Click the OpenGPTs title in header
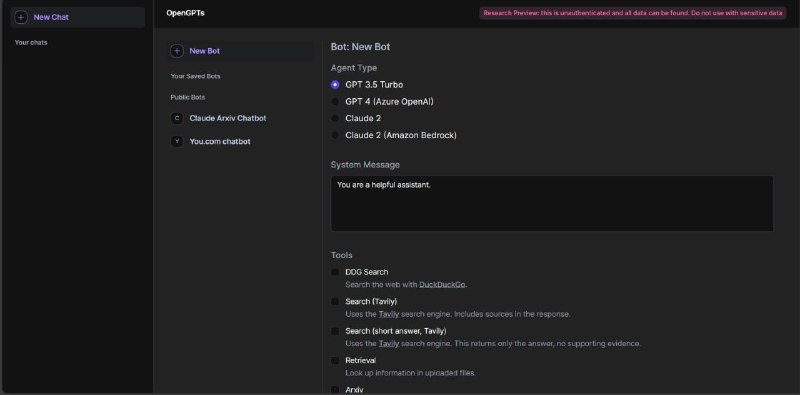 point(185,13)
